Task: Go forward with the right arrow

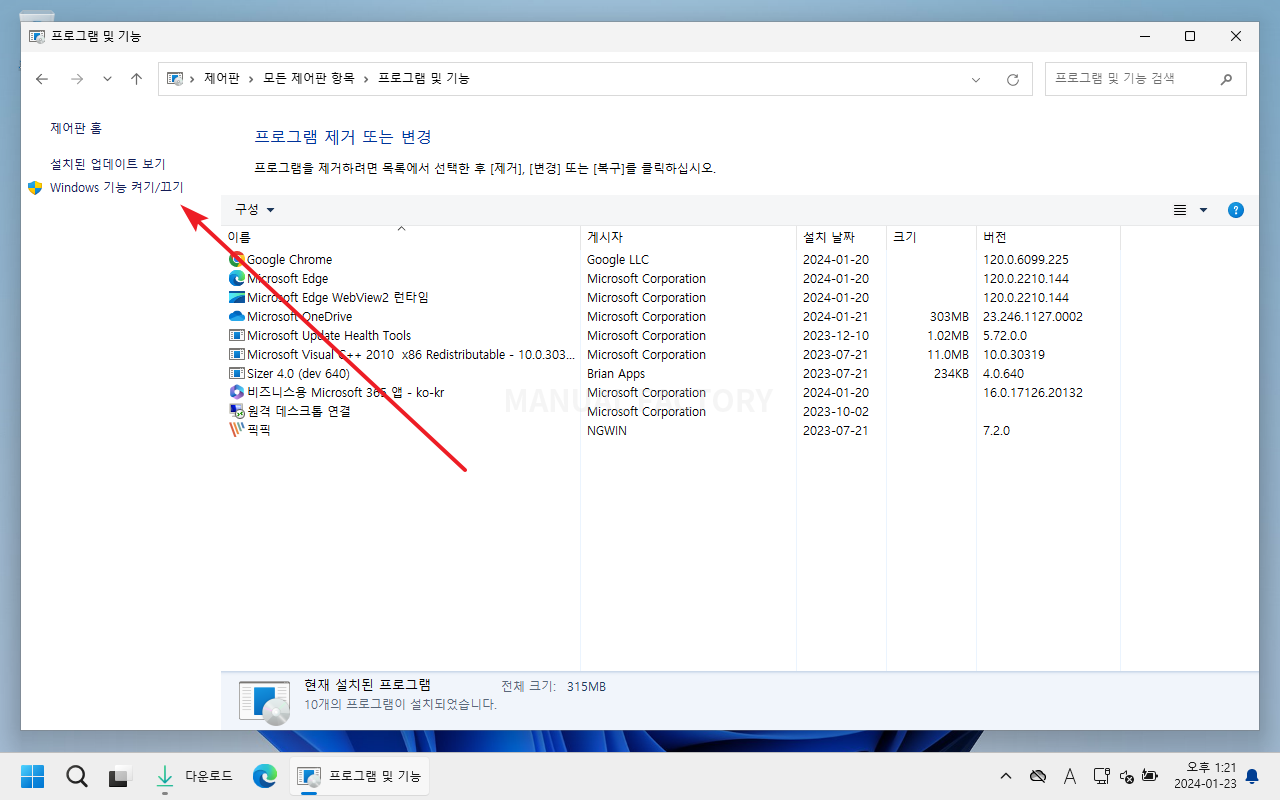Action: pos(76,79)
